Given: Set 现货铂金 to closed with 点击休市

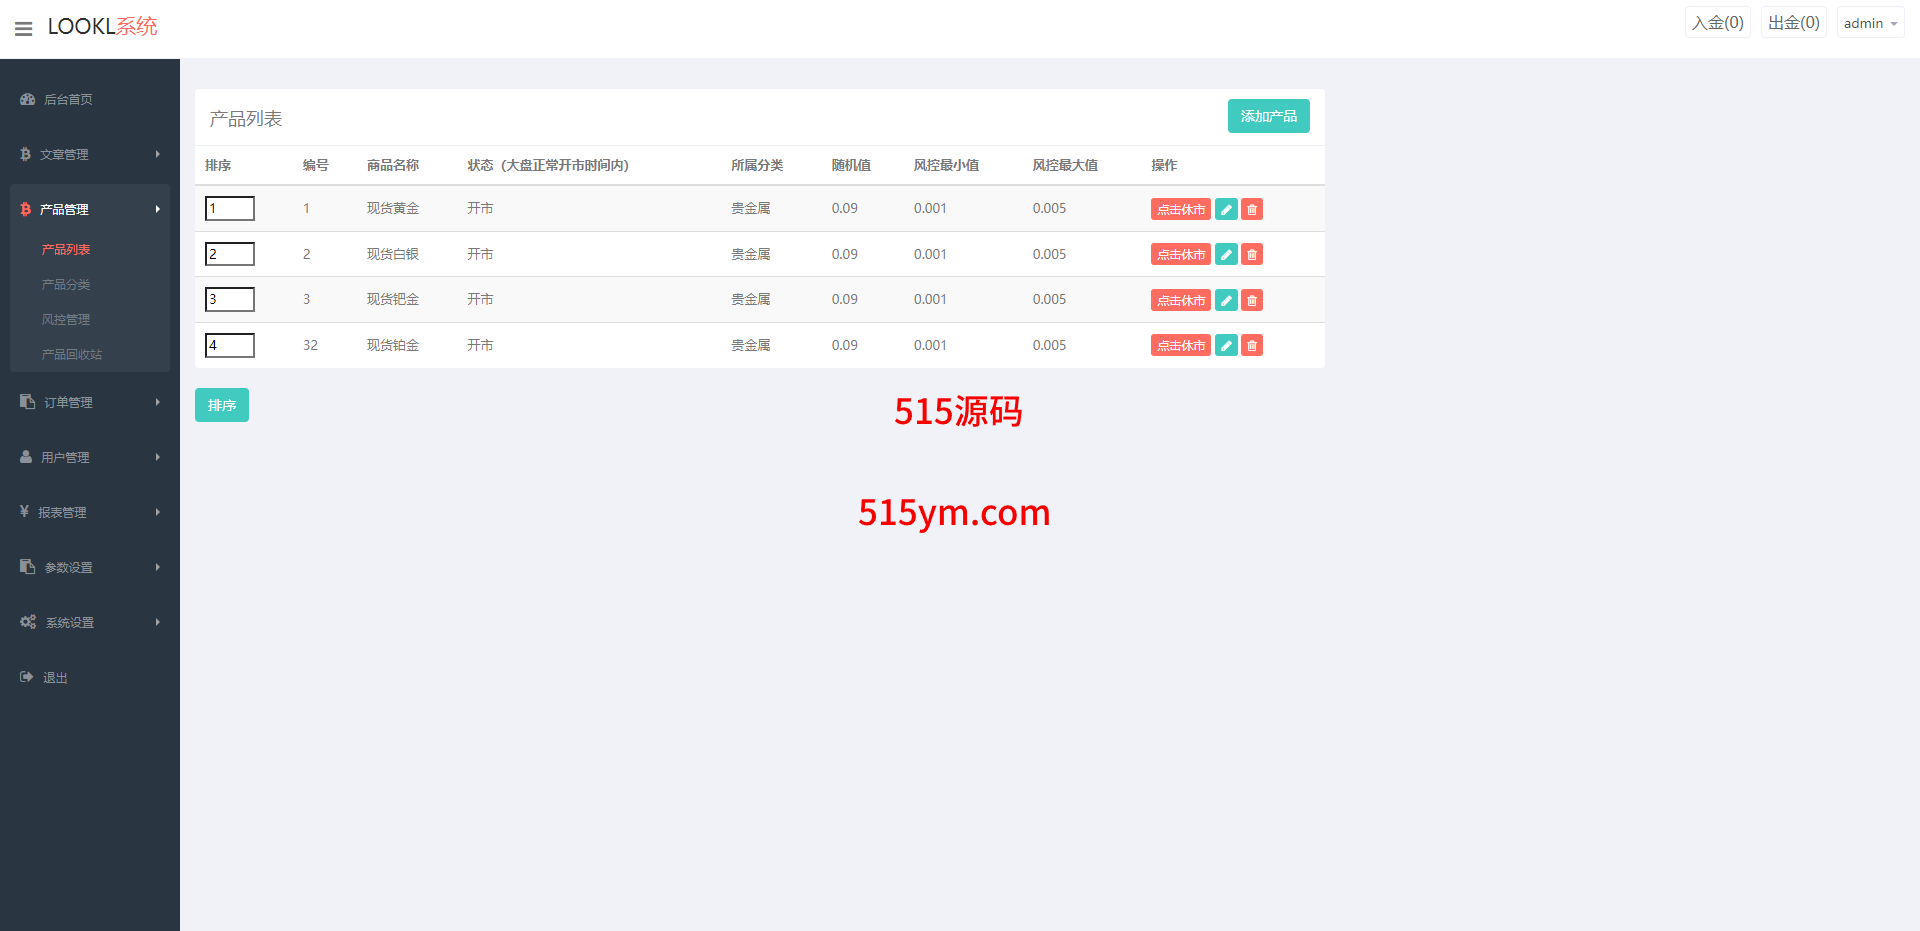Looking at the screenshot, I should coord(1180,346).
